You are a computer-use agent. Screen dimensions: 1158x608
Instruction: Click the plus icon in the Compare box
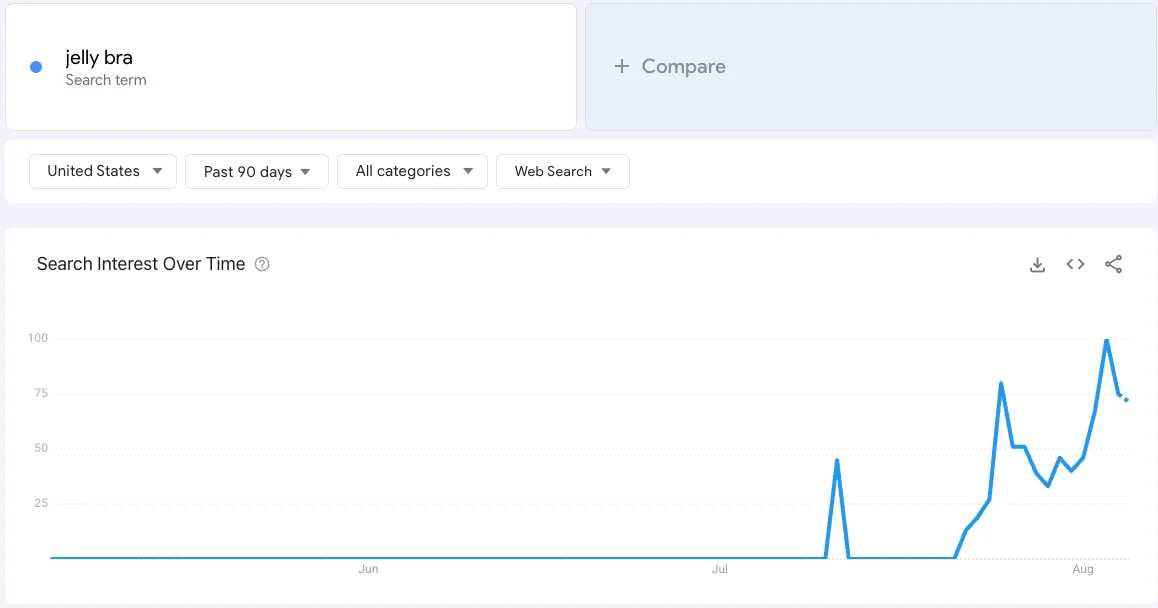[620, 66]
